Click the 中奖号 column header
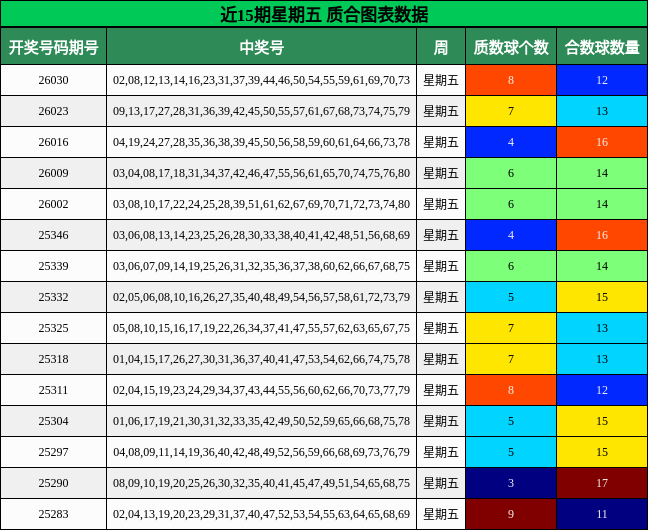This screenshot has height=530, width=648. 262,47
